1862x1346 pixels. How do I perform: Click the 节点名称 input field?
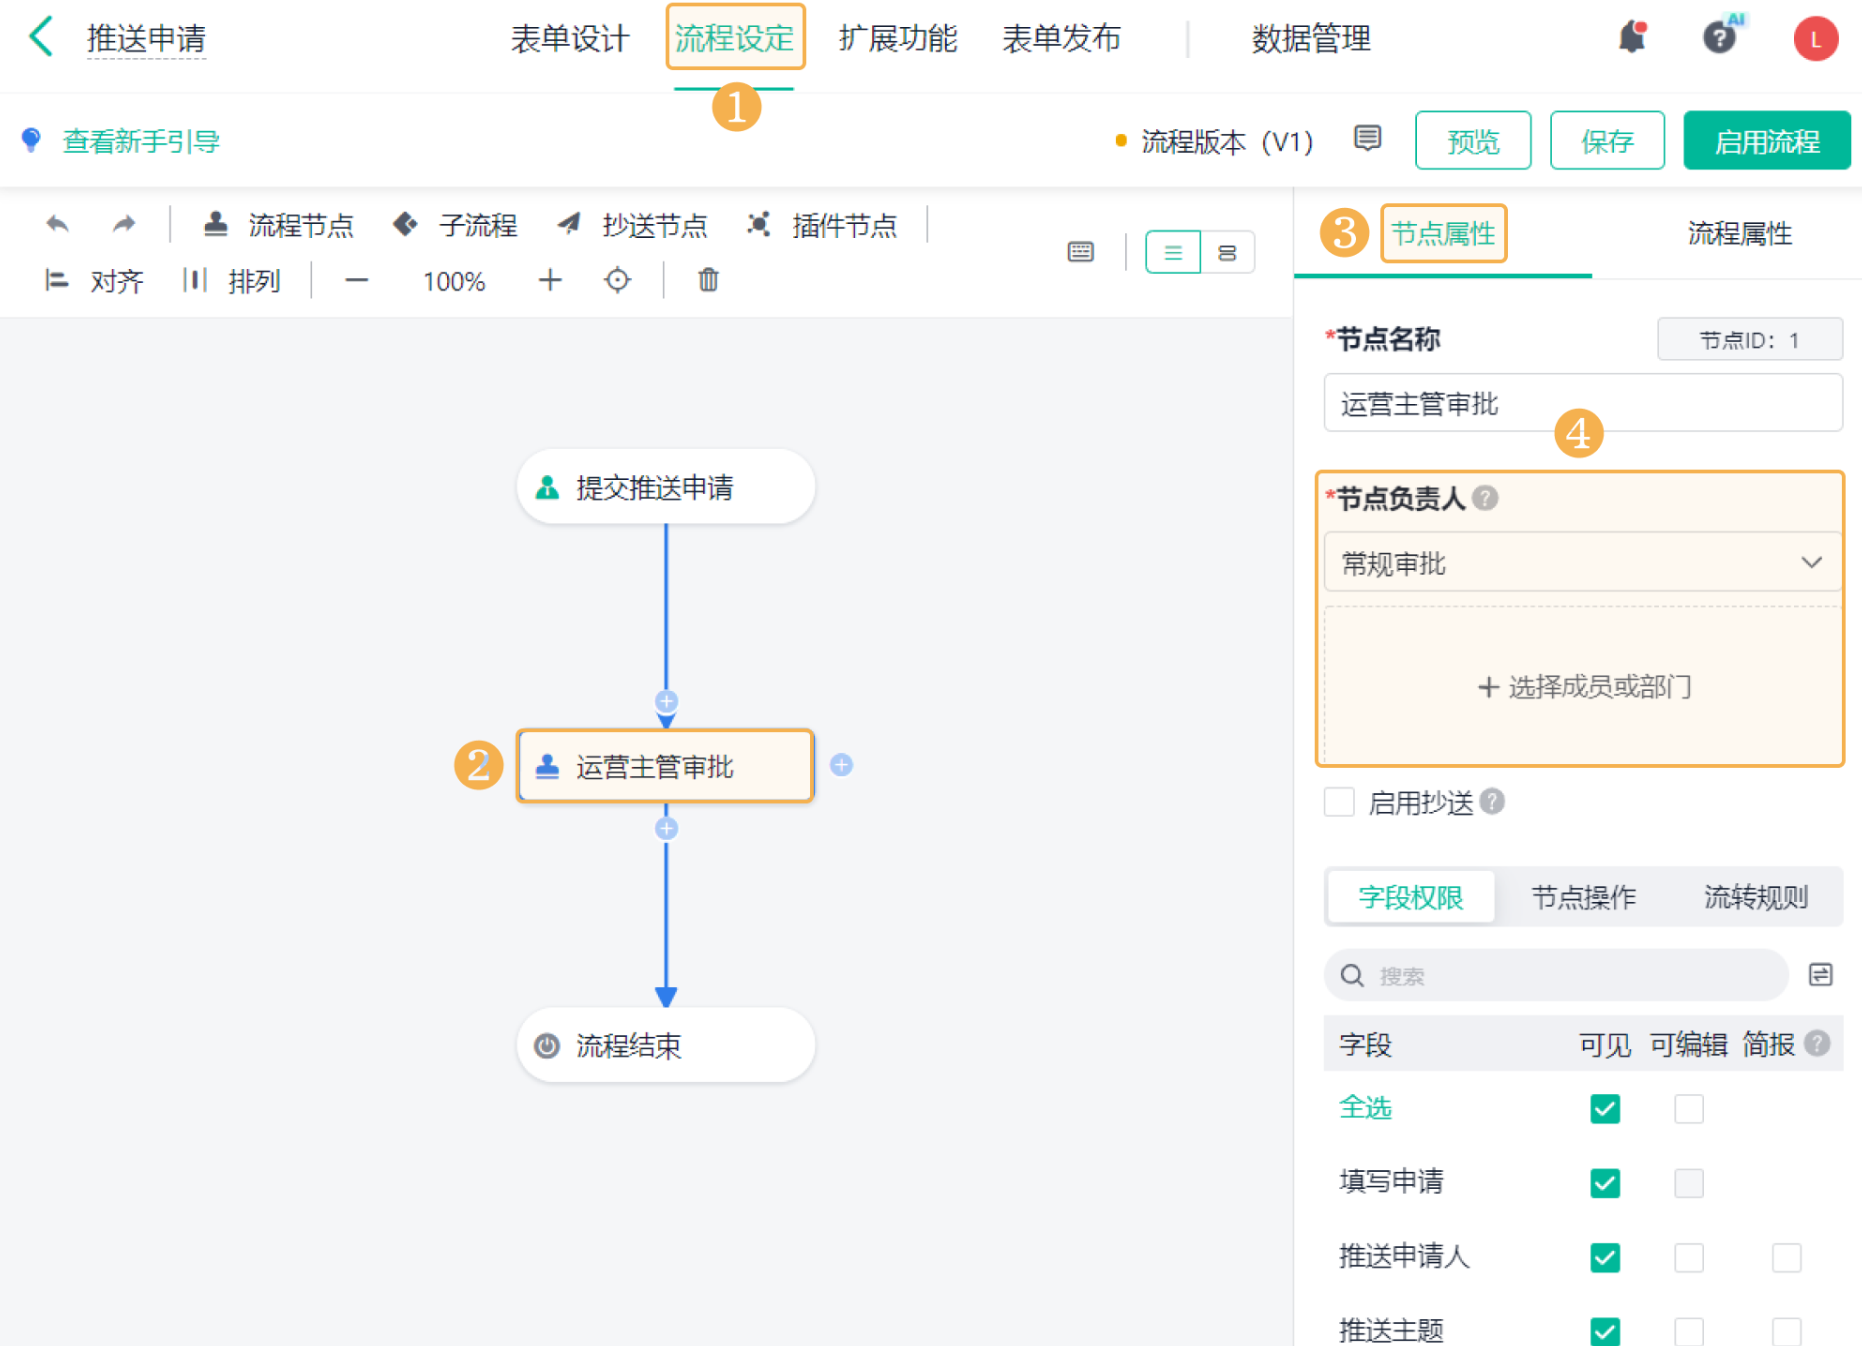1582,403
